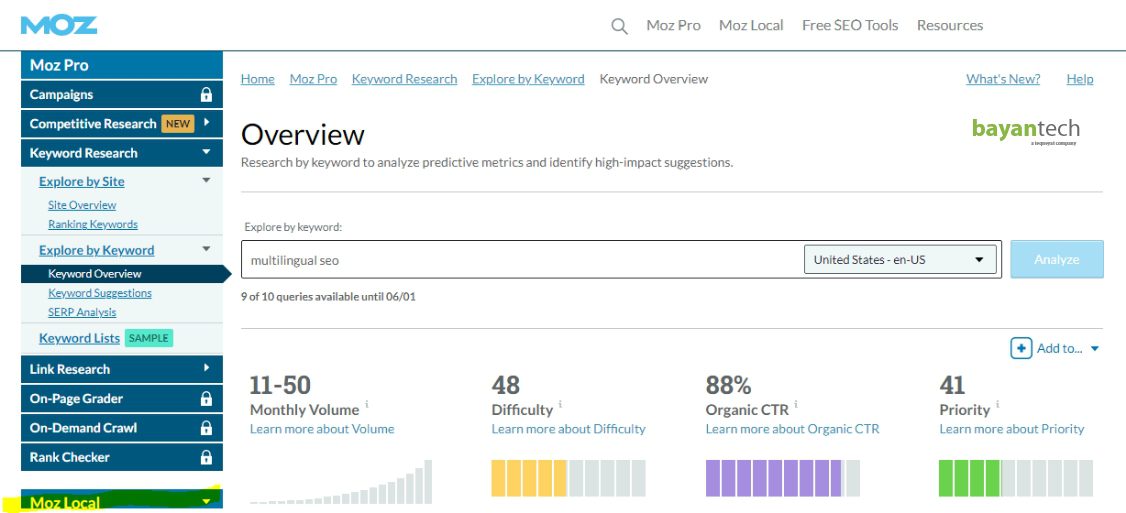Open the Resources menu
Screen dimensions: 1126x513
click(950, 25)
